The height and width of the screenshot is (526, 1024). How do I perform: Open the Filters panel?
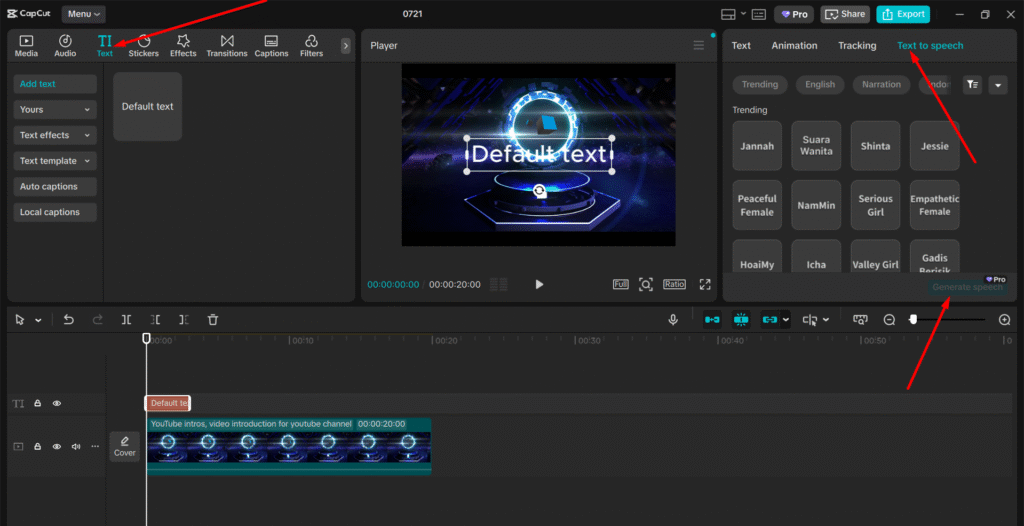coord(311,45)
